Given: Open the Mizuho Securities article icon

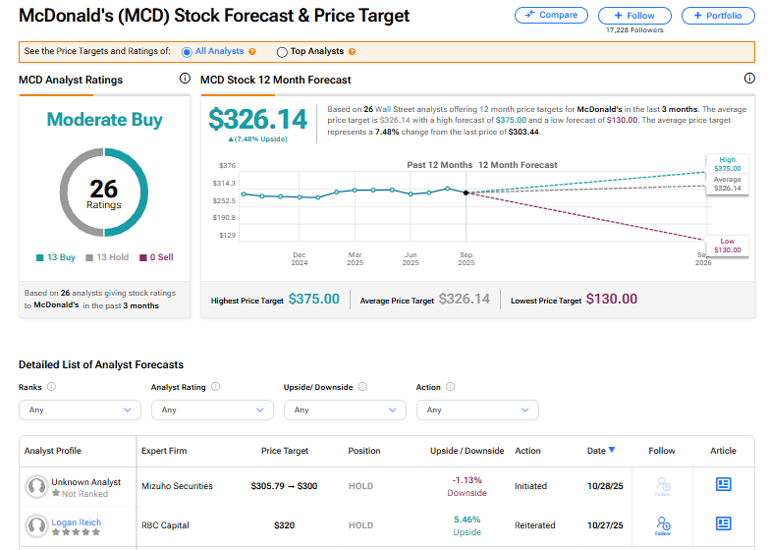Looking at the screenshot, I should coord(723,485).
